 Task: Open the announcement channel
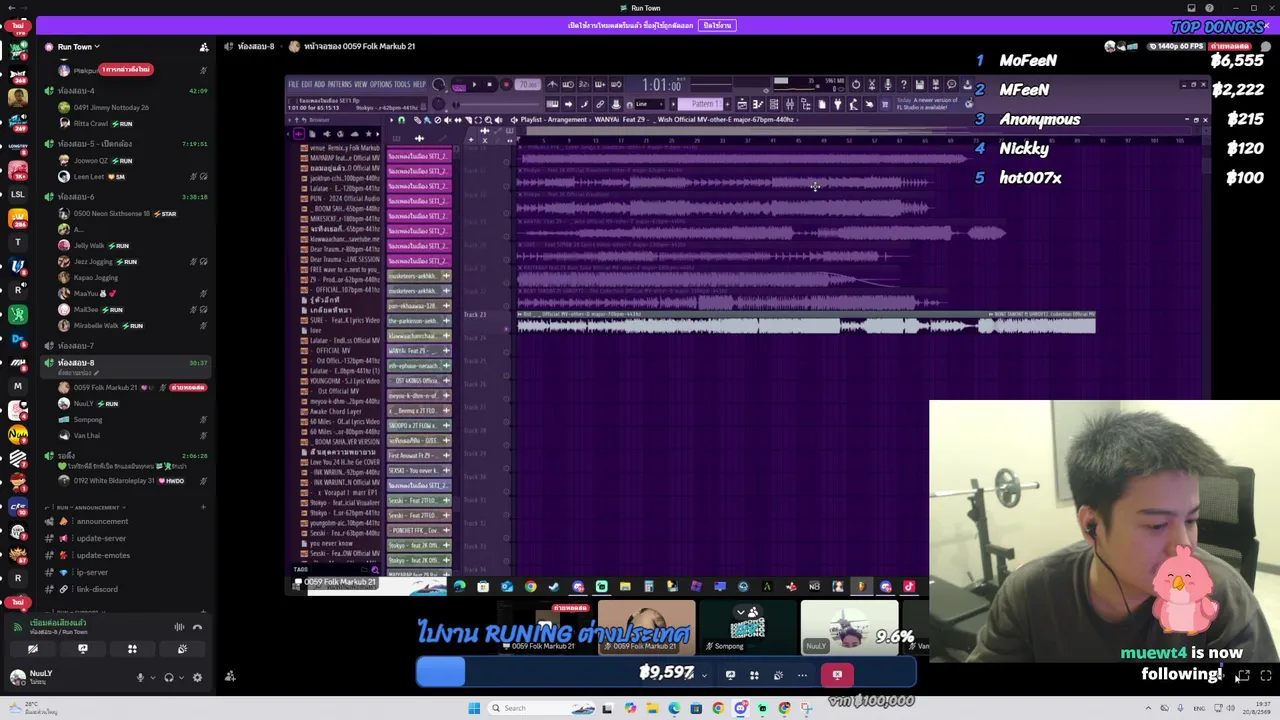[102, 521]
